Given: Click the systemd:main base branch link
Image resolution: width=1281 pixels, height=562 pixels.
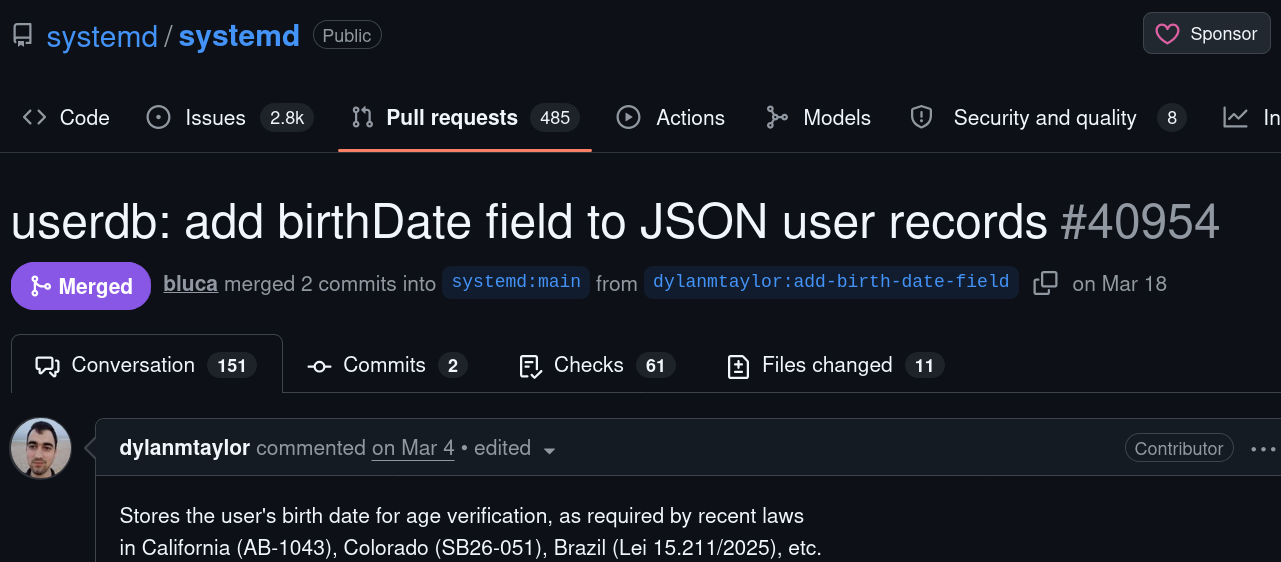Looking at the screenshot, I should [x=516, y=283].
